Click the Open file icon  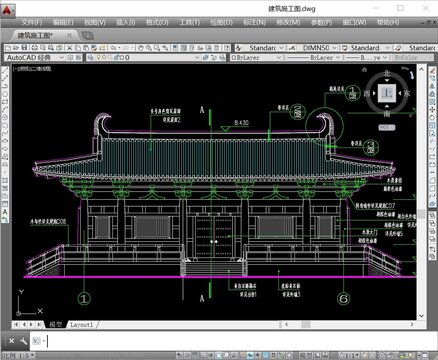(16, 48)
